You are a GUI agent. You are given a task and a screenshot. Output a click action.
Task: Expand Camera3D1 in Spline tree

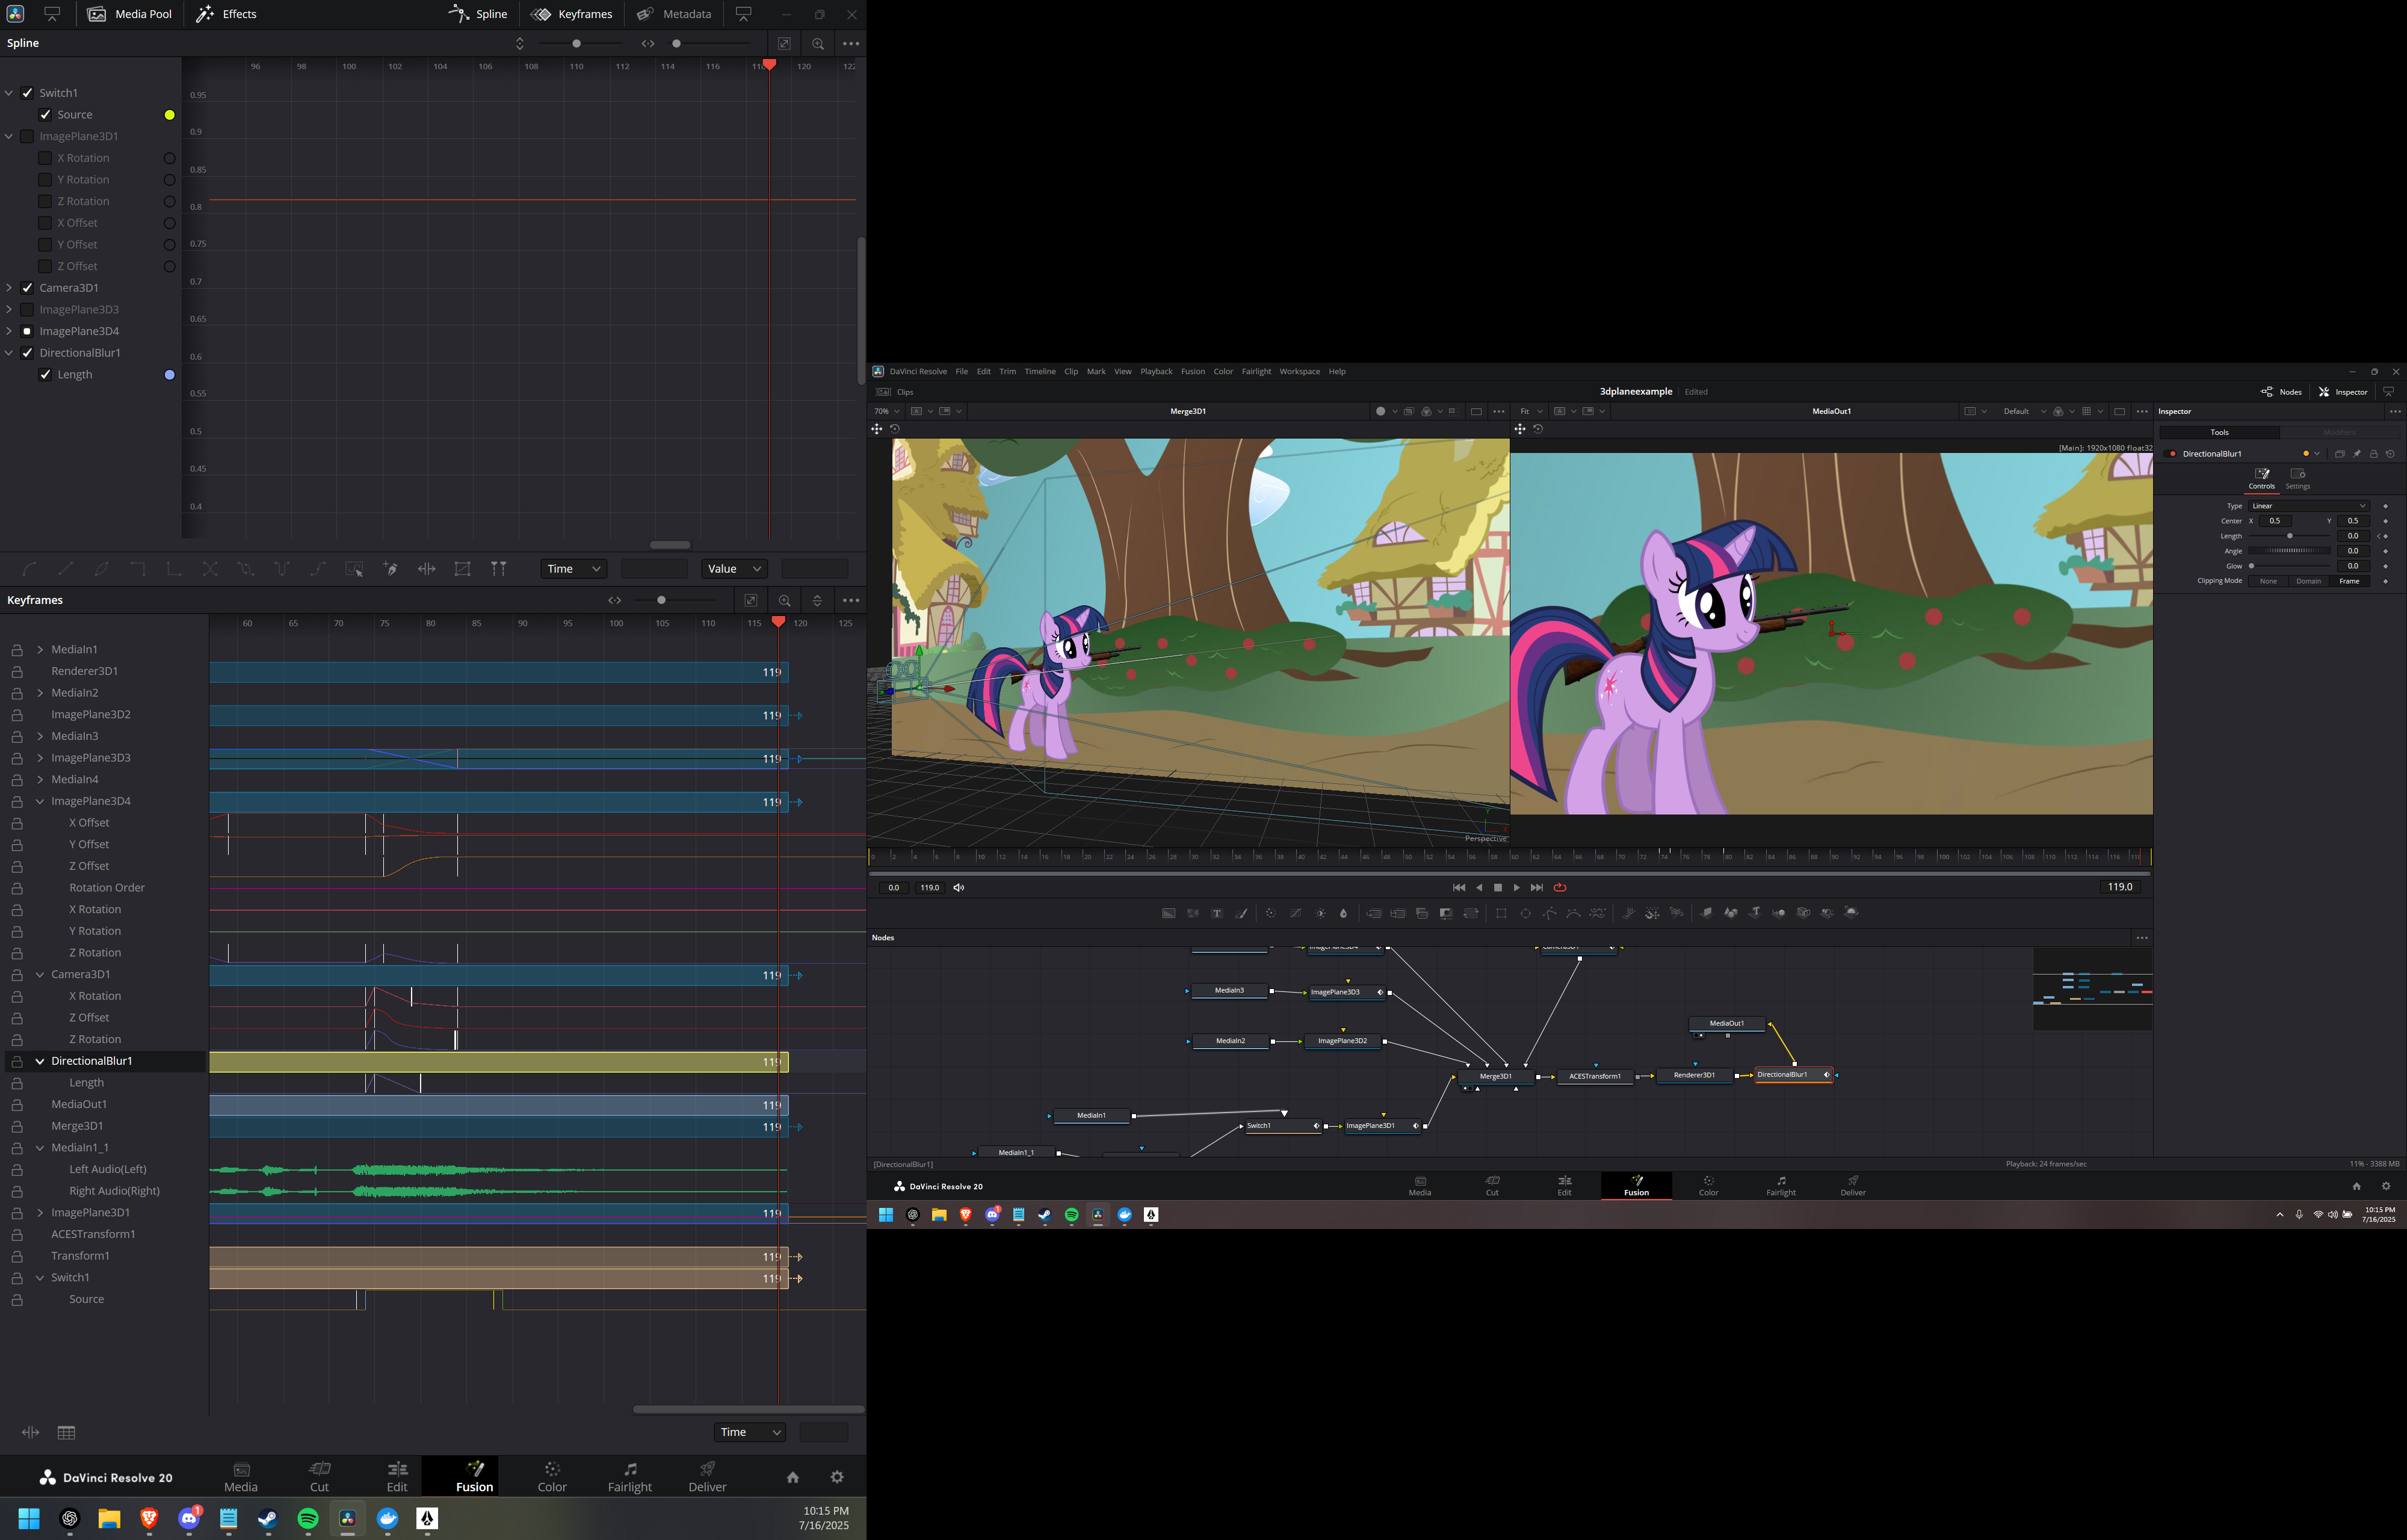point(9,288)
